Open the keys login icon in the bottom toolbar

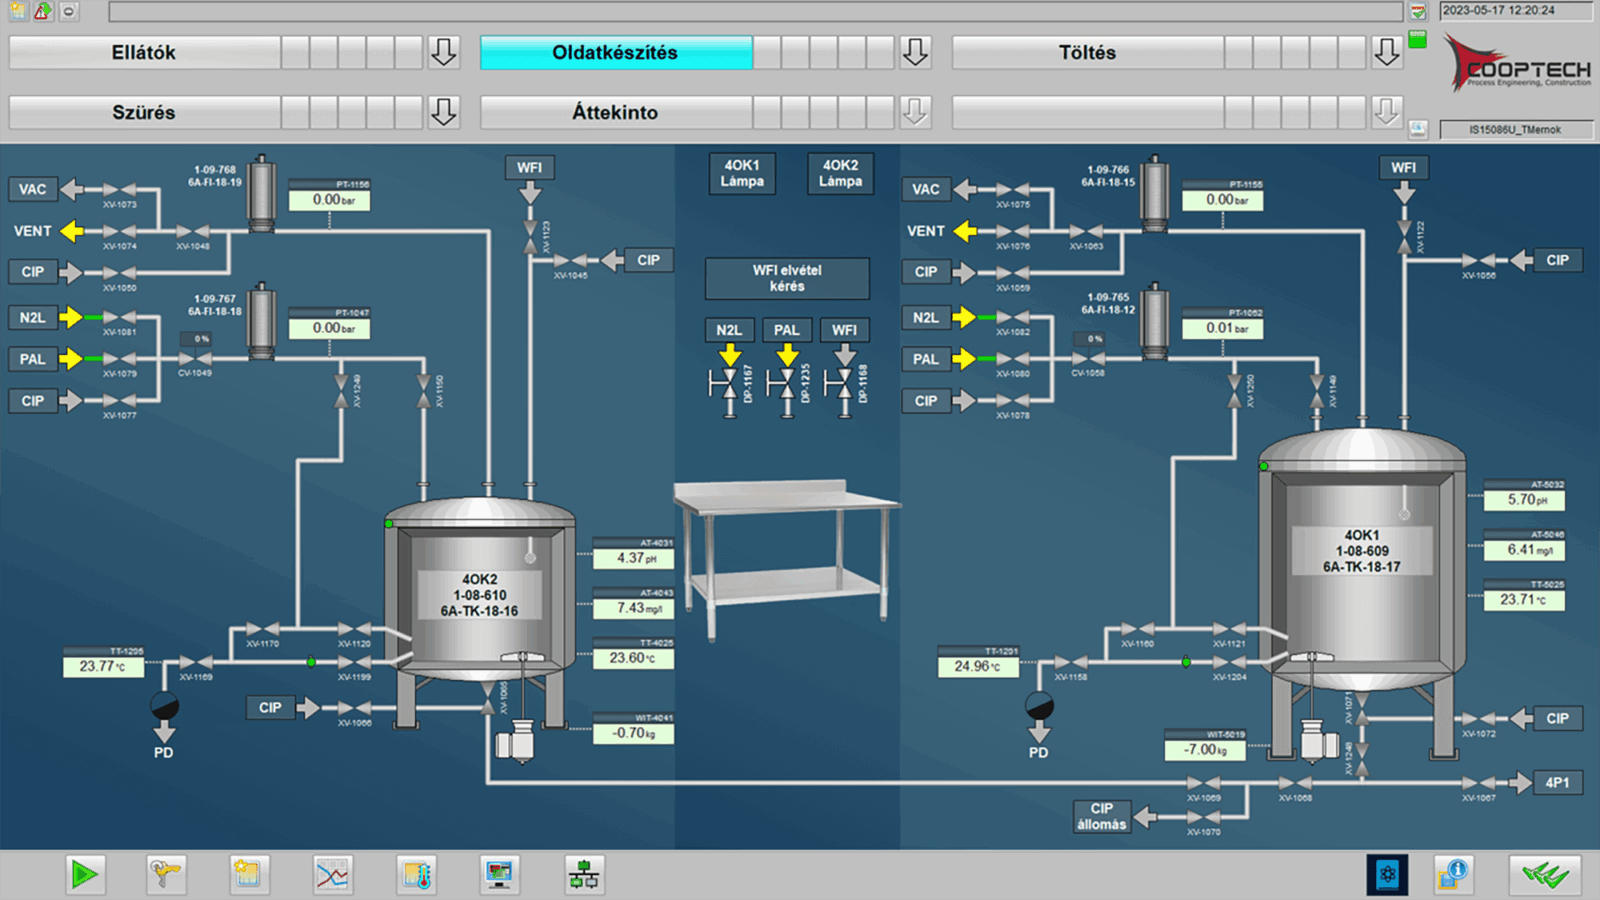(x=166, y=876)
